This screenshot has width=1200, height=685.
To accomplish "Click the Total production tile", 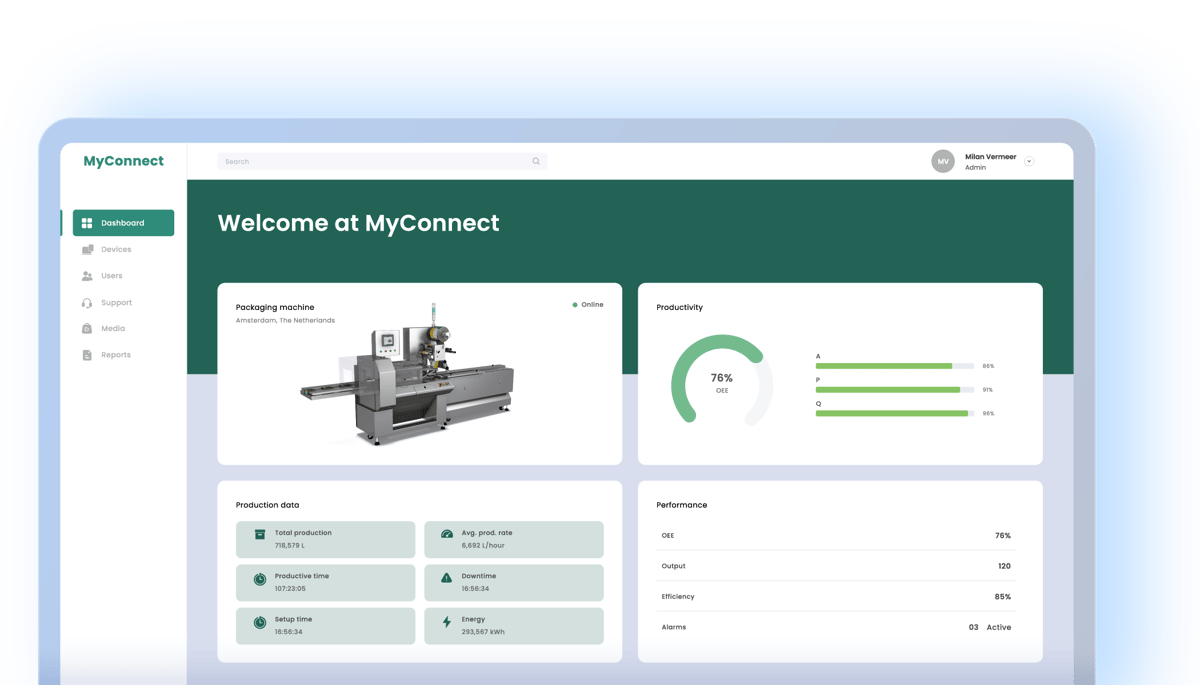I will coord(325,539).
